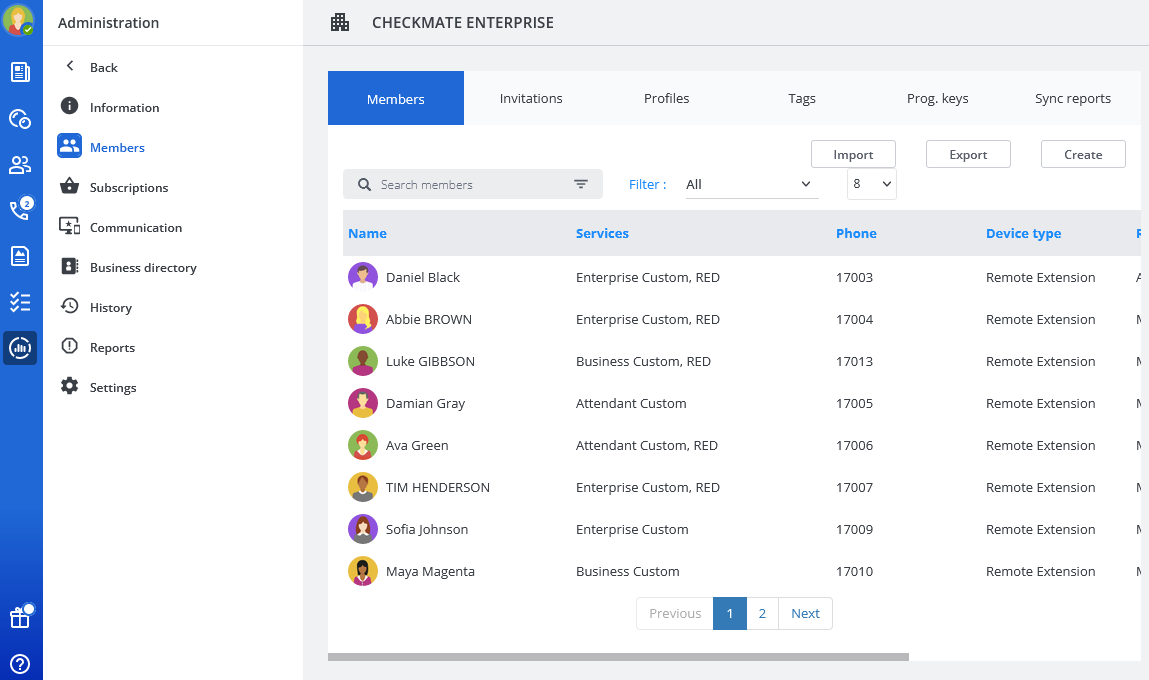The width and height of the screenshot is (1149, 680).
Task: Click the horizontal scrollbar below the table
Action: [x=618, y=657]
